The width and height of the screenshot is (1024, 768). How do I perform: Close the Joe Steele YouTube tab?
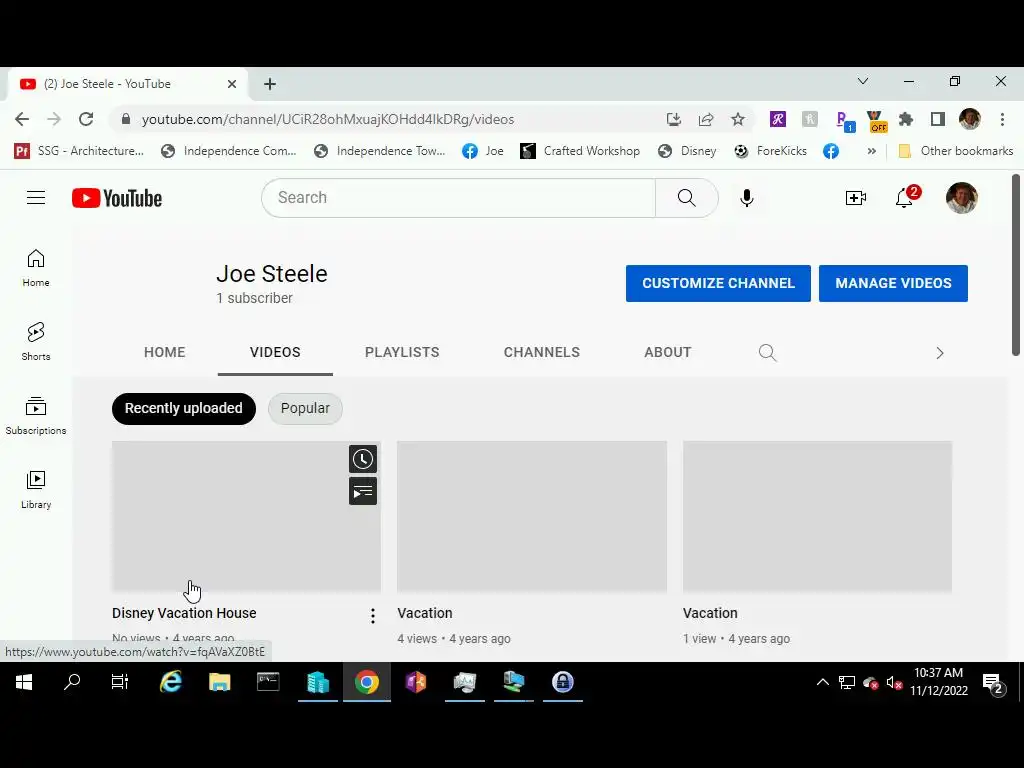(232, 84)
